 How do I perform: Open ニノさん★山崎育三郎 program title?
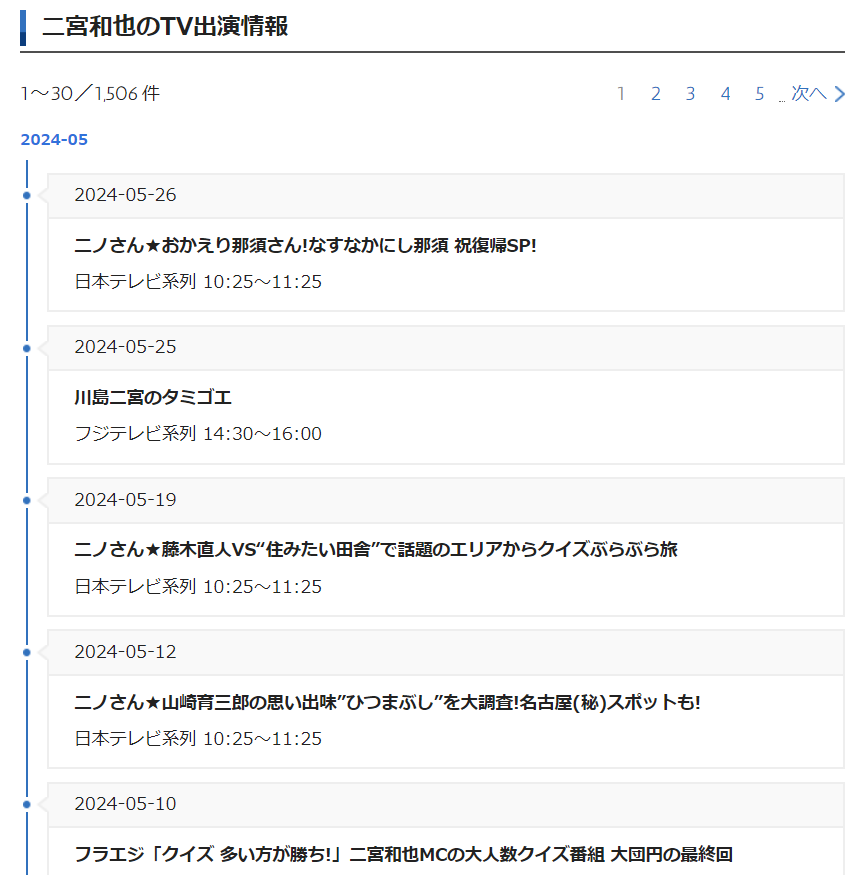(x=387, y=702)
